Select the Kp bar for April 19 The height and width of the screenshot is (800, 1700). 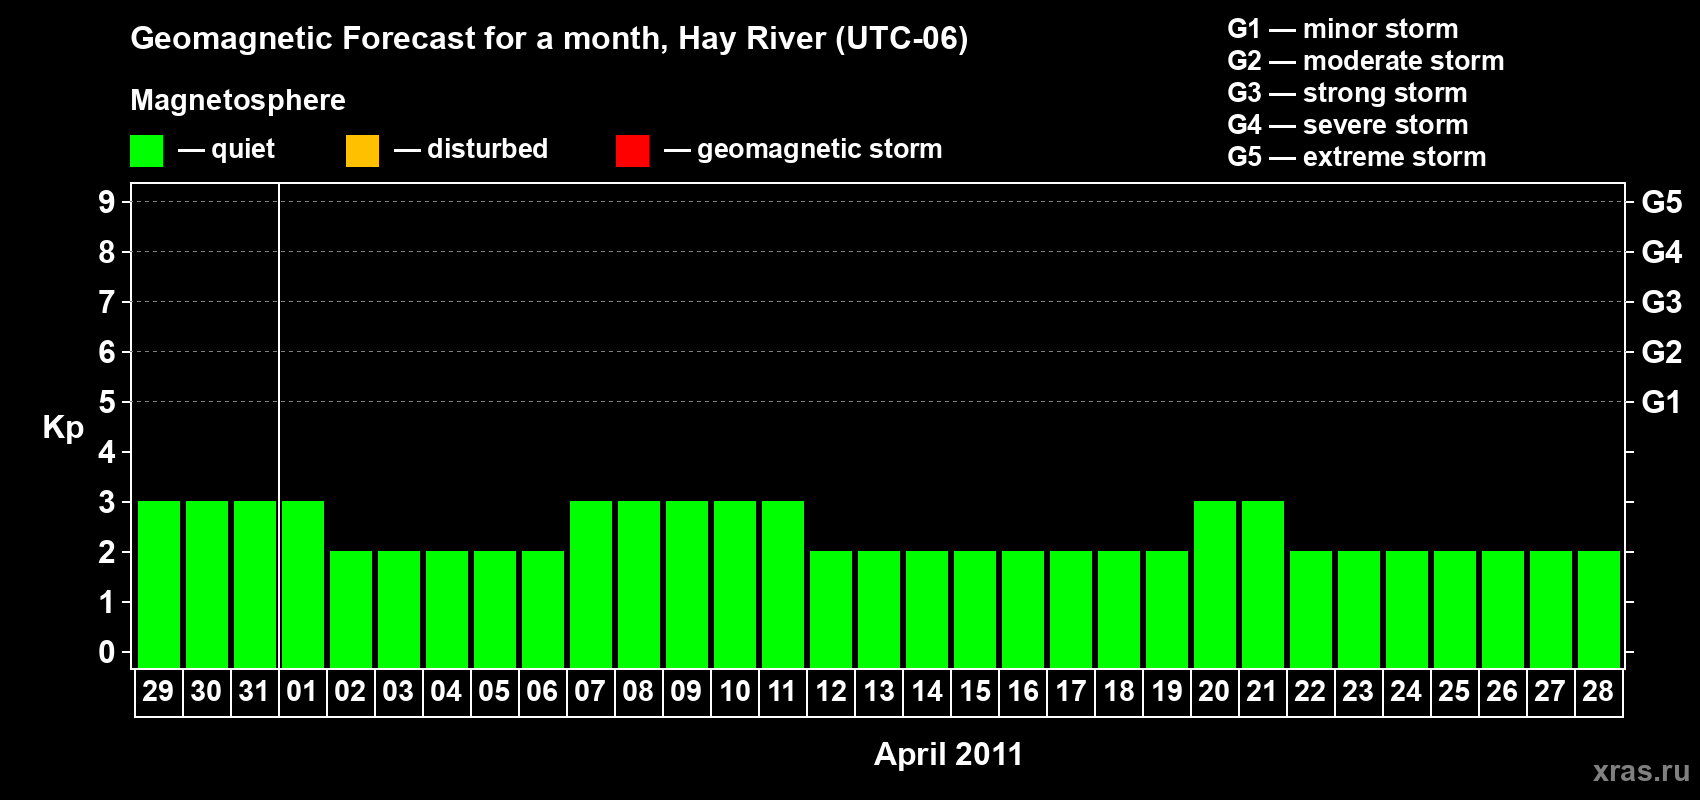[x=1167, y=609]
